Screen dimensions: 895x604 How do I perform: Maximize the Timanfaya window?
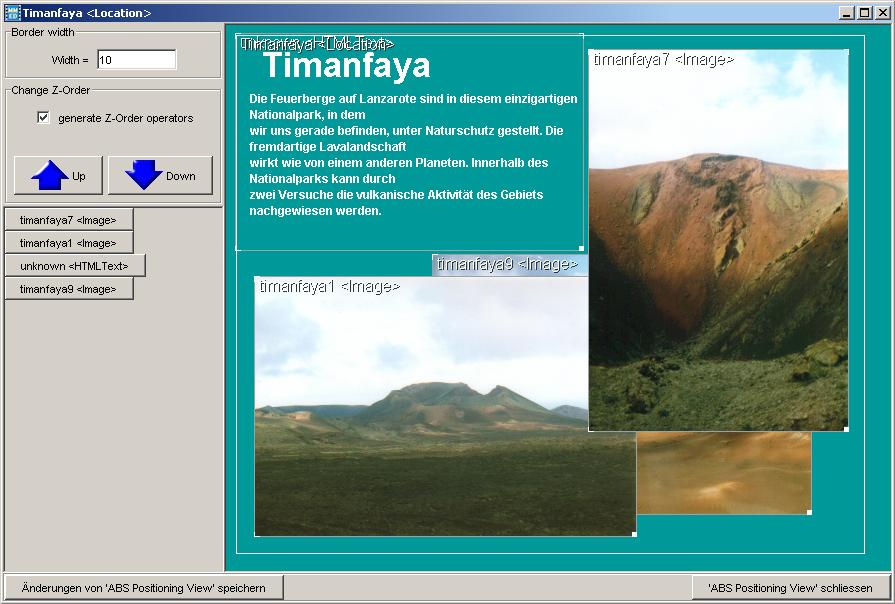tap(865, 13)
